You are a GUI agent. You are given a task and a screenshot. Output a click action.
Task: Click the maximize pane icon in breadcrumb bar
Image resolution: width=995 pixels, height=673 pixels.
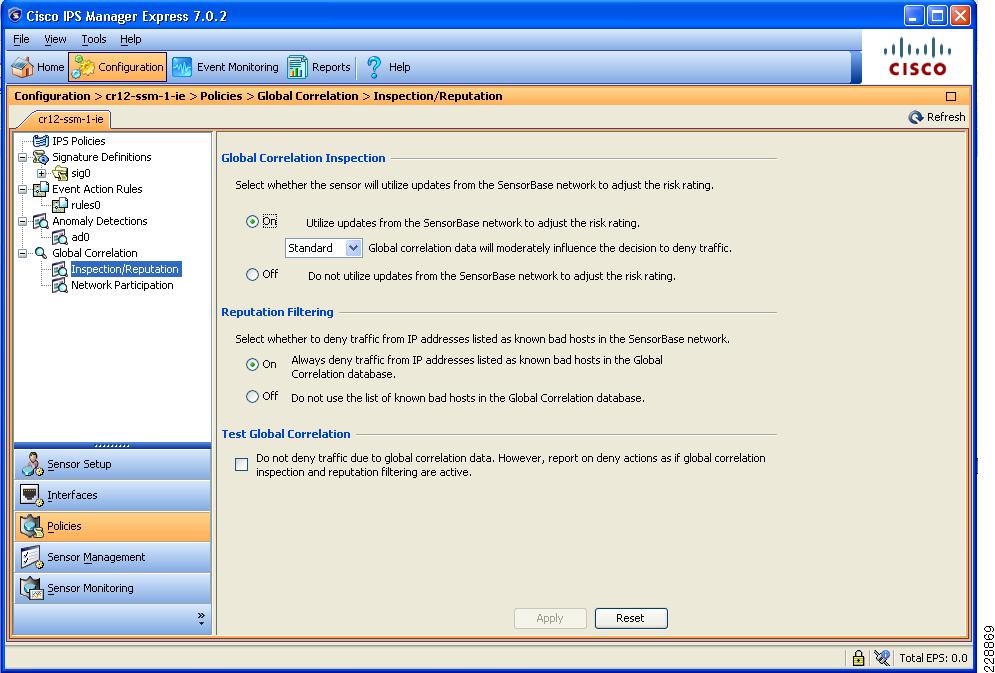click(x=951, y=96)
